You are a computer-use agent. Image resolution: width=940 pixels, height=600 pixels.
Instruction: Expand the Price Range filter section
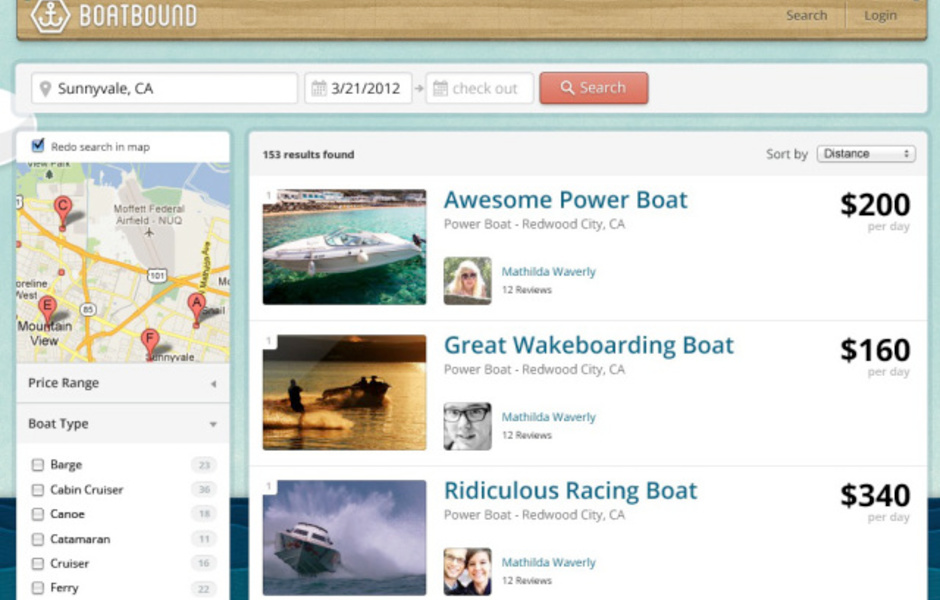coord(123,383)
